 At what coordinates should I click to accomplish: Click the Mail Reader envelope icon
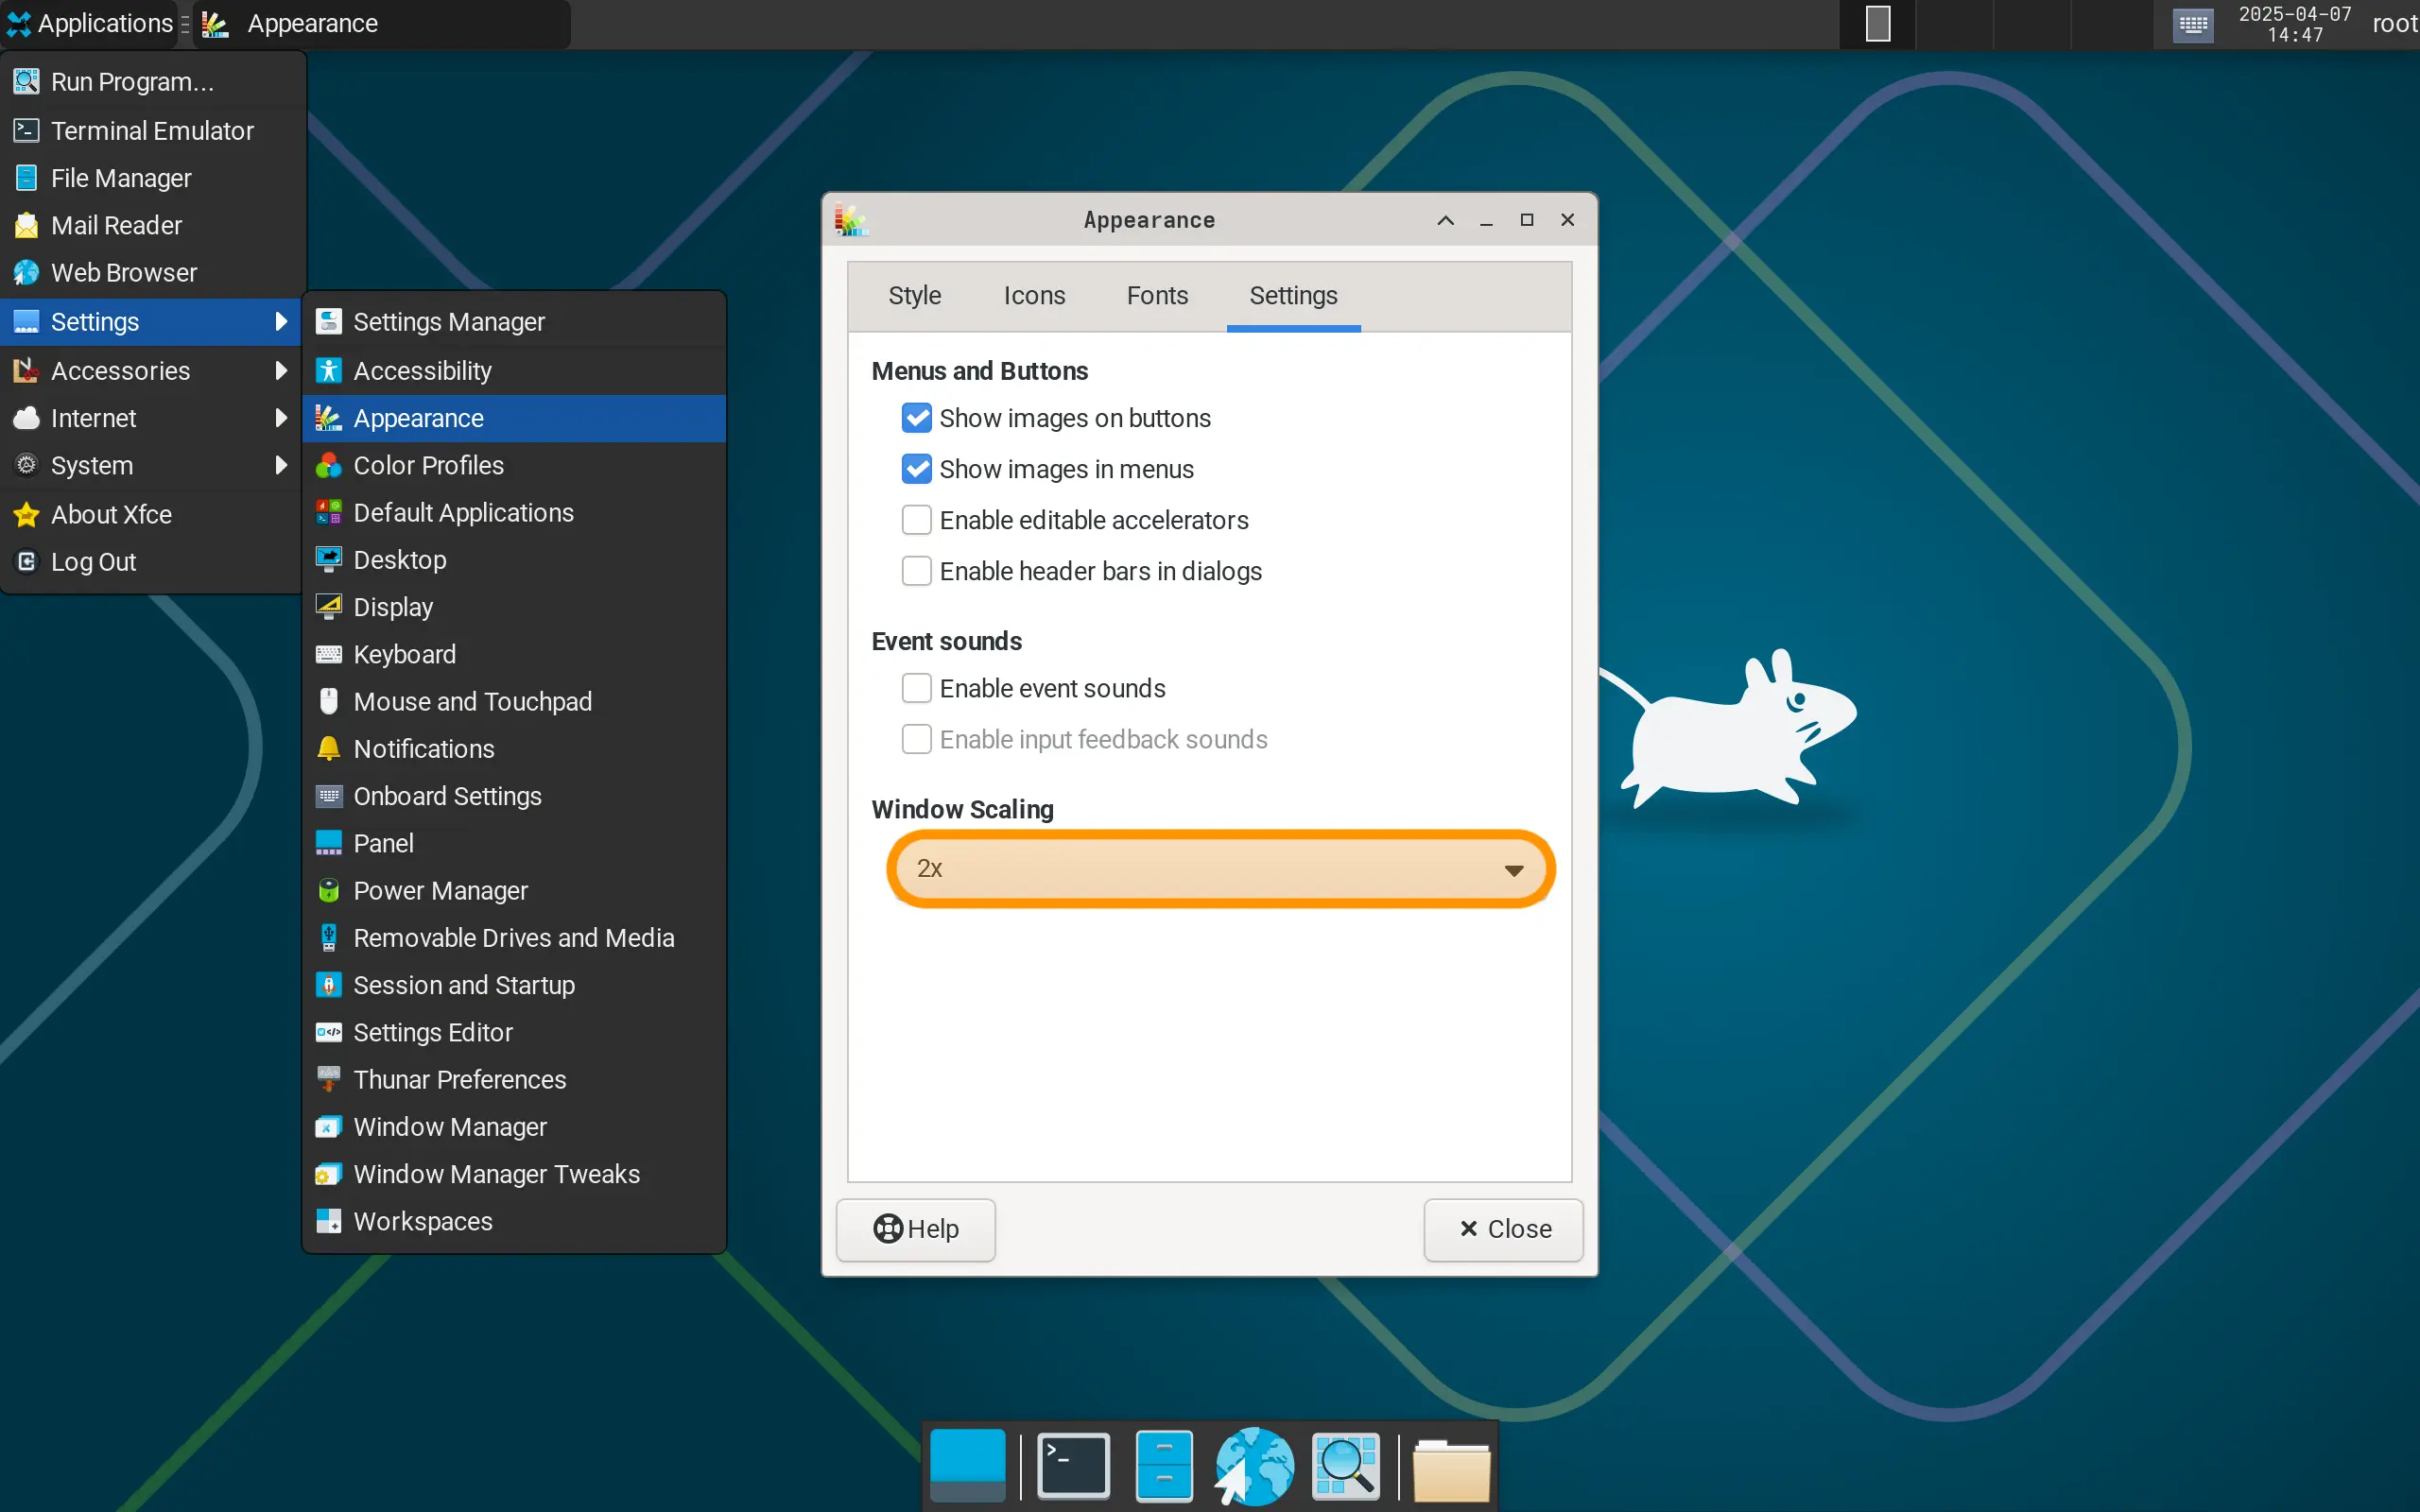coord(26,225)
